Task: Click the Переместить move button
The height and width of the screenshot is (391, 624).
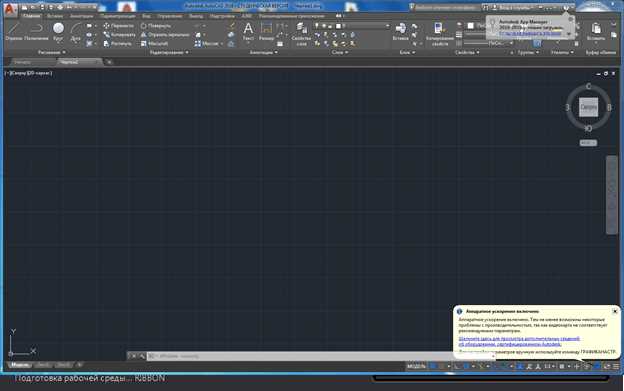Action: tap(119, 25)
